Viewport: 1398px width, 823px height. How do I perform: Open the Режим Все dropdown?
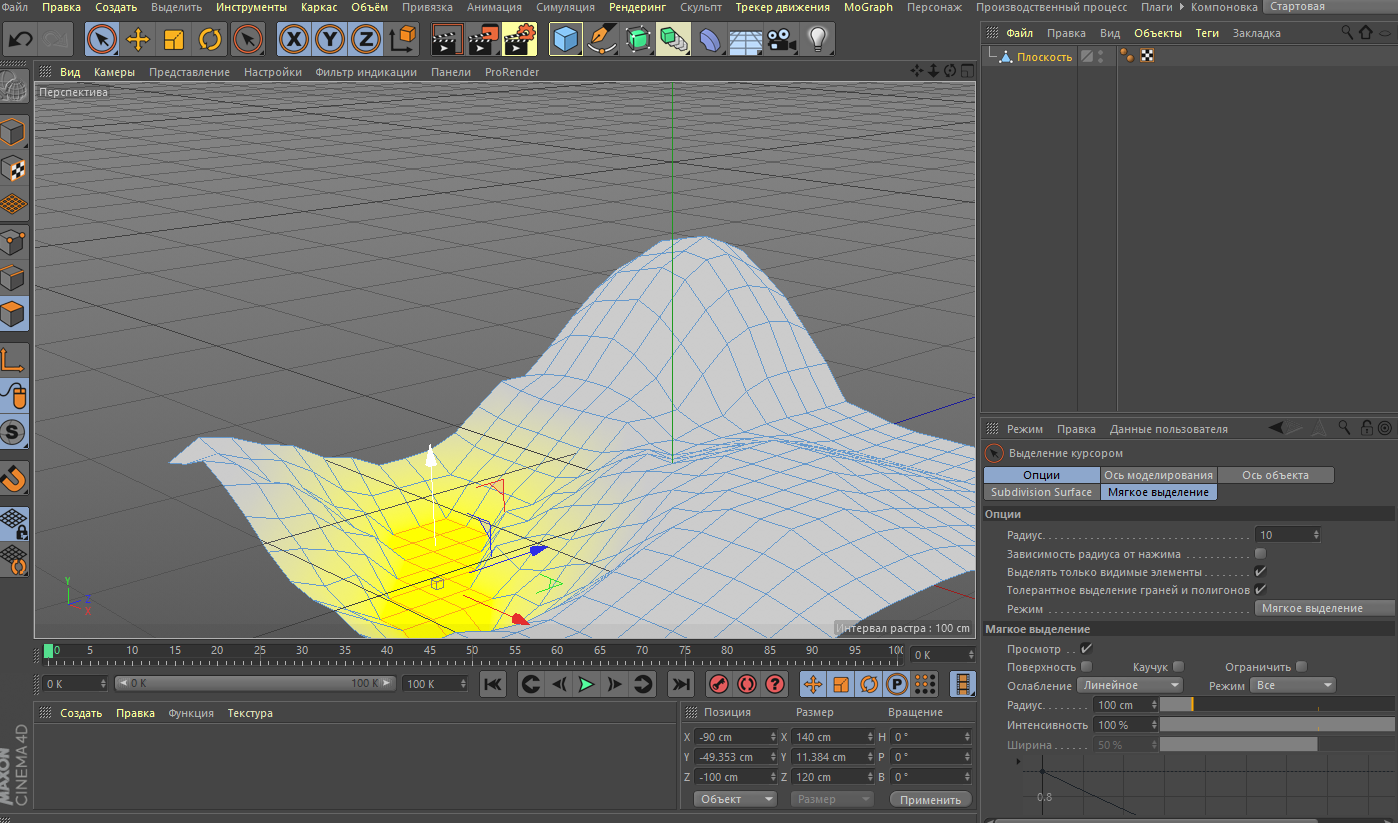click(1293, 685)
